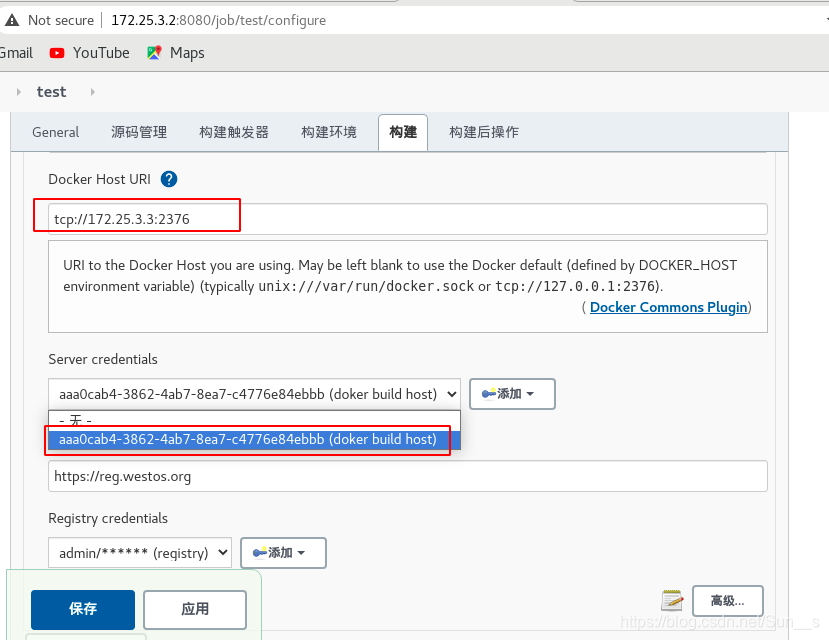Open the Server credentials dropdown
The height and width of the screenshot is (640, 829).
(254, 394)
